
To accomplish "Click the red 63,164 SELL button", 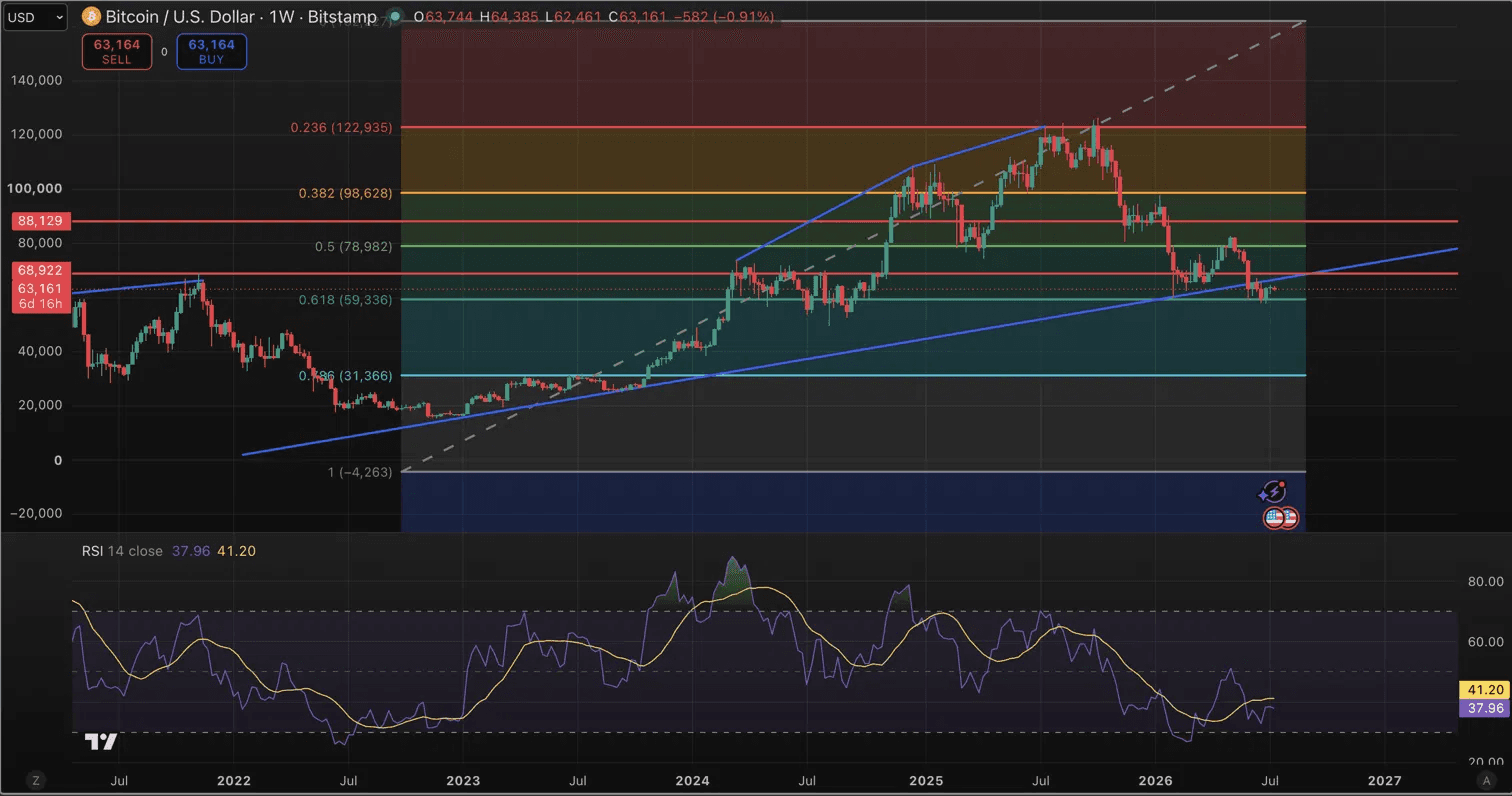I will (118, 52).
